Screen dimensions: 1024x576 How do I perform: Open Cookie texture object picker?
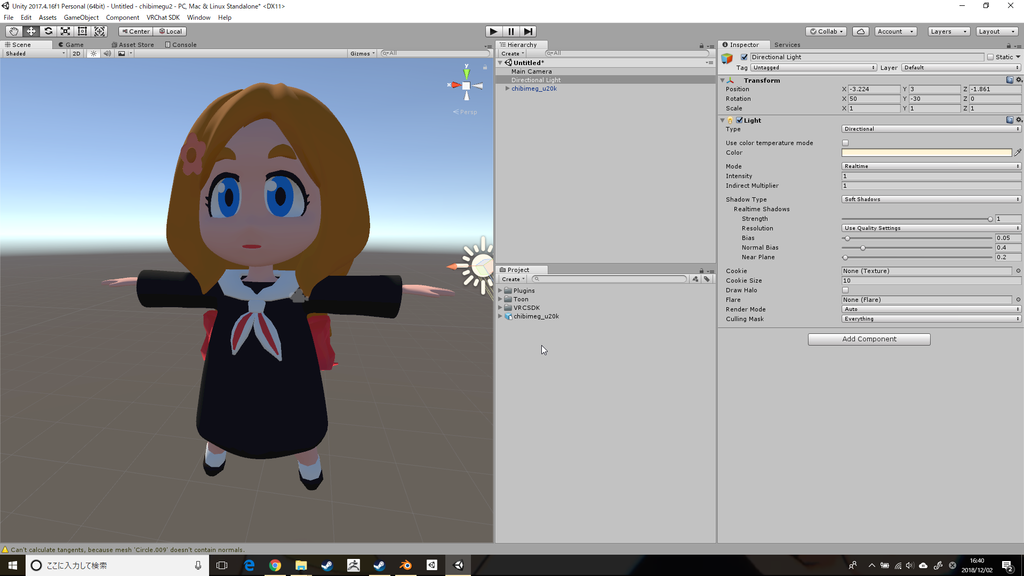1017,270
